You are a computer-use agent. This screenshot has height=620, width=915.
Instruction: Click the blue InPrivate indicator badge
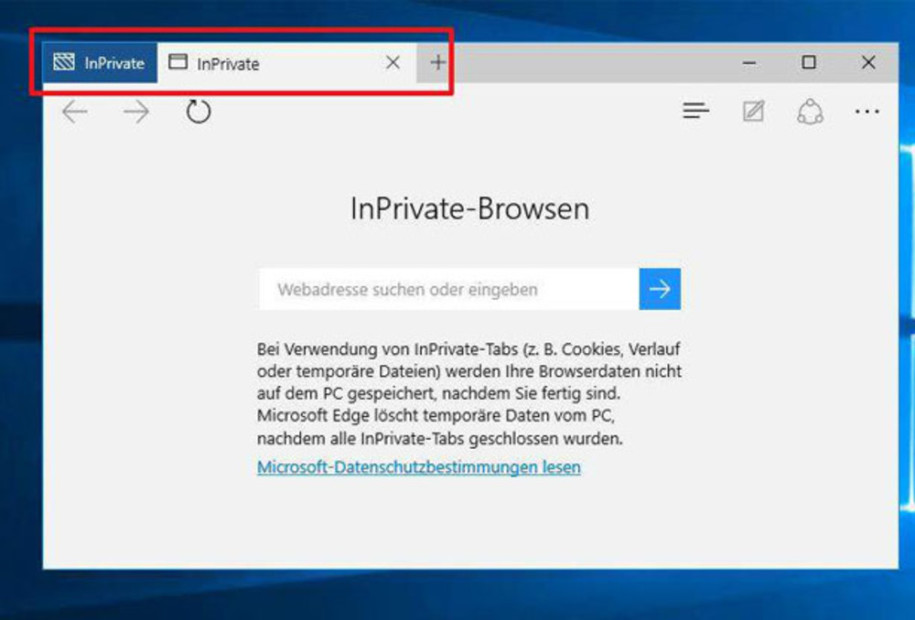tap(99, 62)
